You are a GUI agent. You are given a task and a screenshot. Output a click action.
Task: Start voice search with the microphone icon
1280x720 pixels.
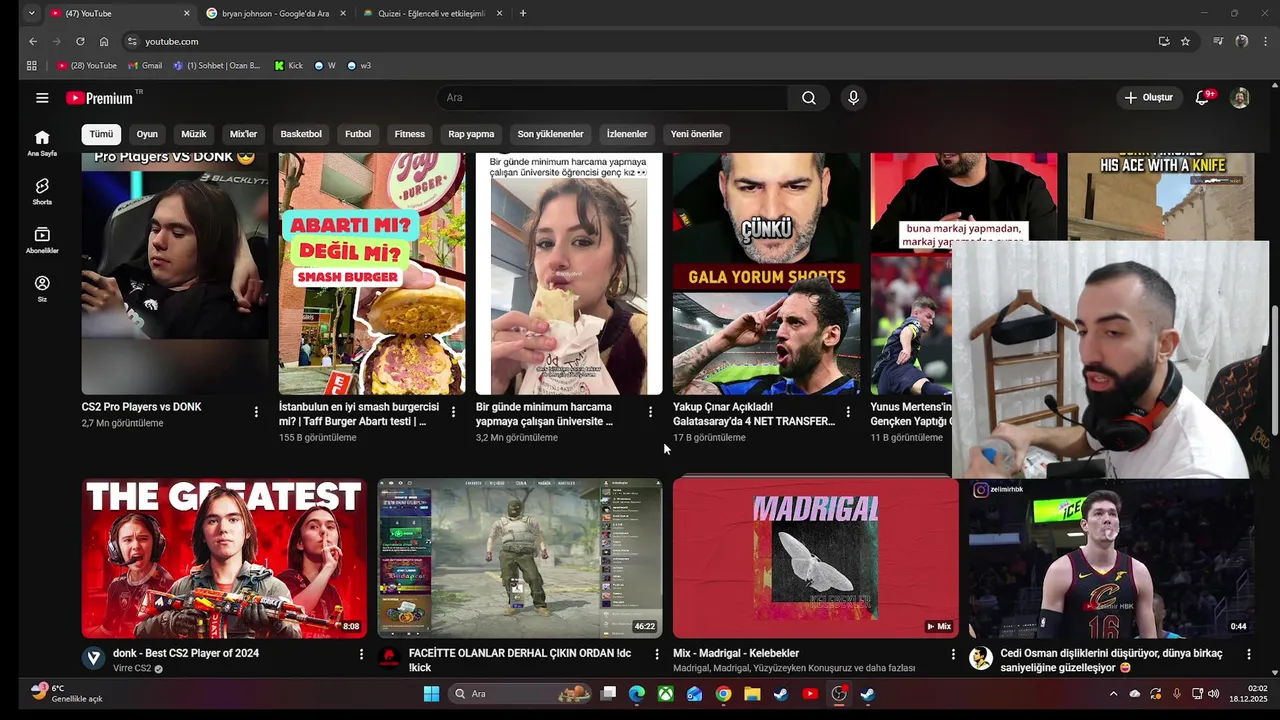(x=853, y=98)
